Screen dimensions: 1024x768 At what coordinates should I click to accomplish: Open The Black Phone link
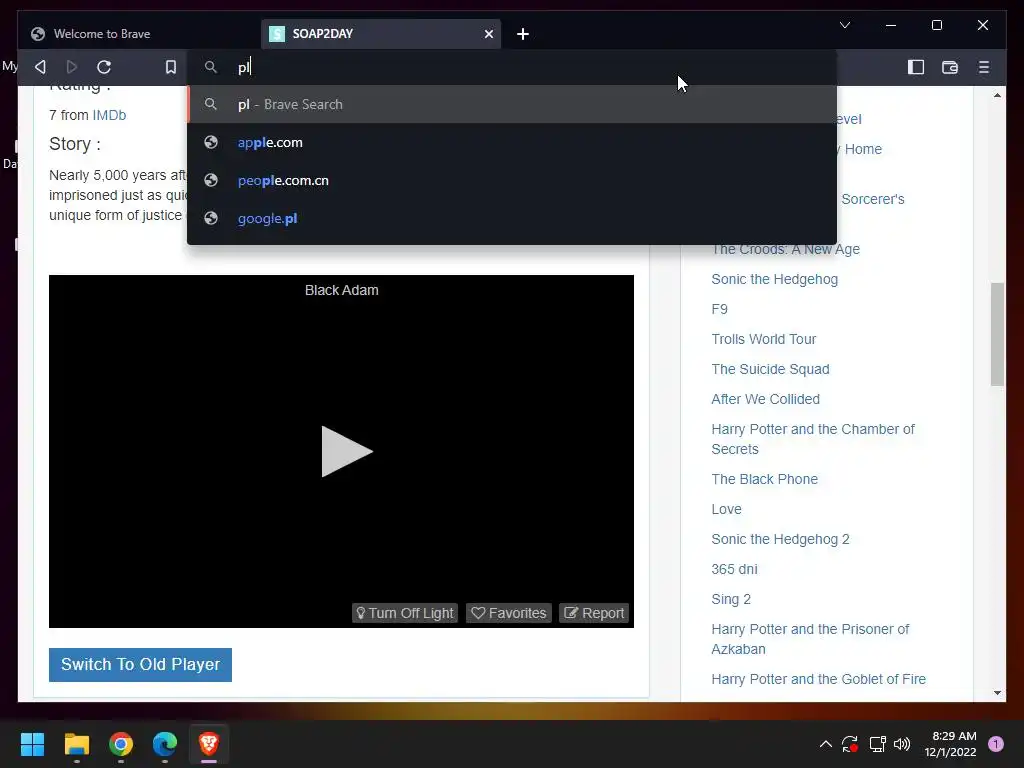(x=764, y=479)
